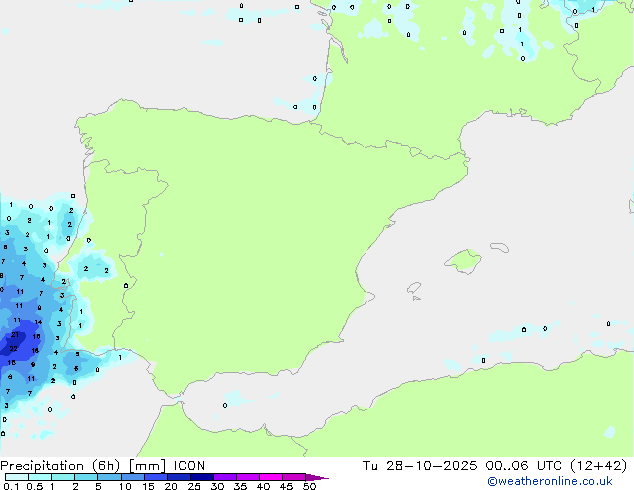
Task: Click the 10–15 mm legend color swatch
Action: point(133,477)
